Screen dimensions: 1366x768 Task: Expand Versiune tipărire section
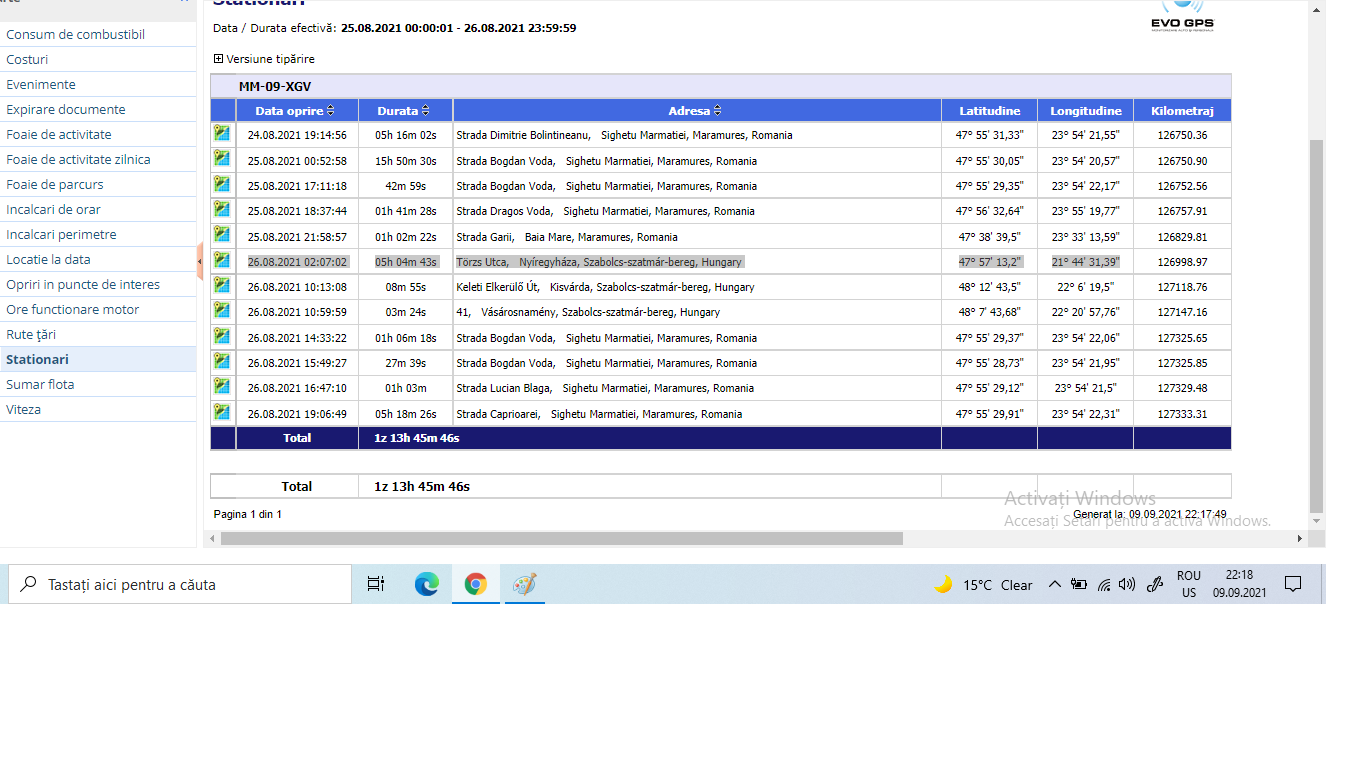[x=219, y=59]
